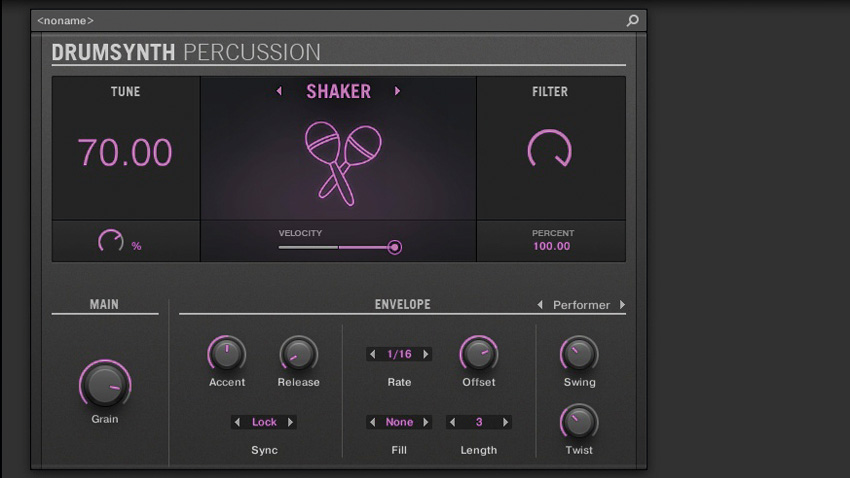Adjust the Grain knob
This screenshot has width=850, height=478.
(105, 384)
